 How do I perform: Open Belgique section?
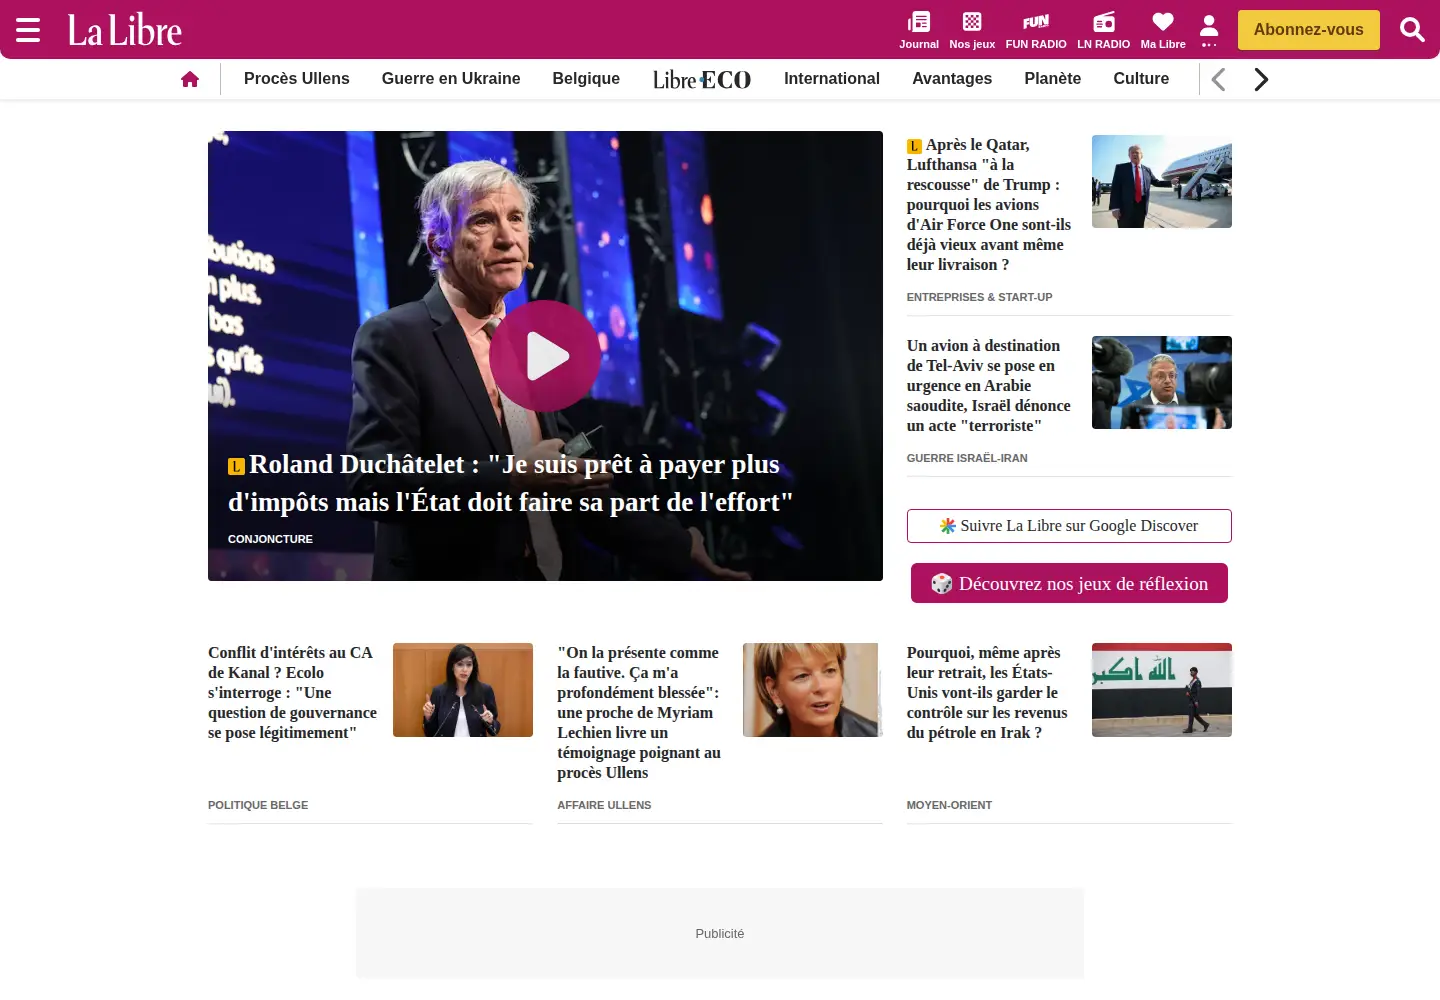(586, 79)
